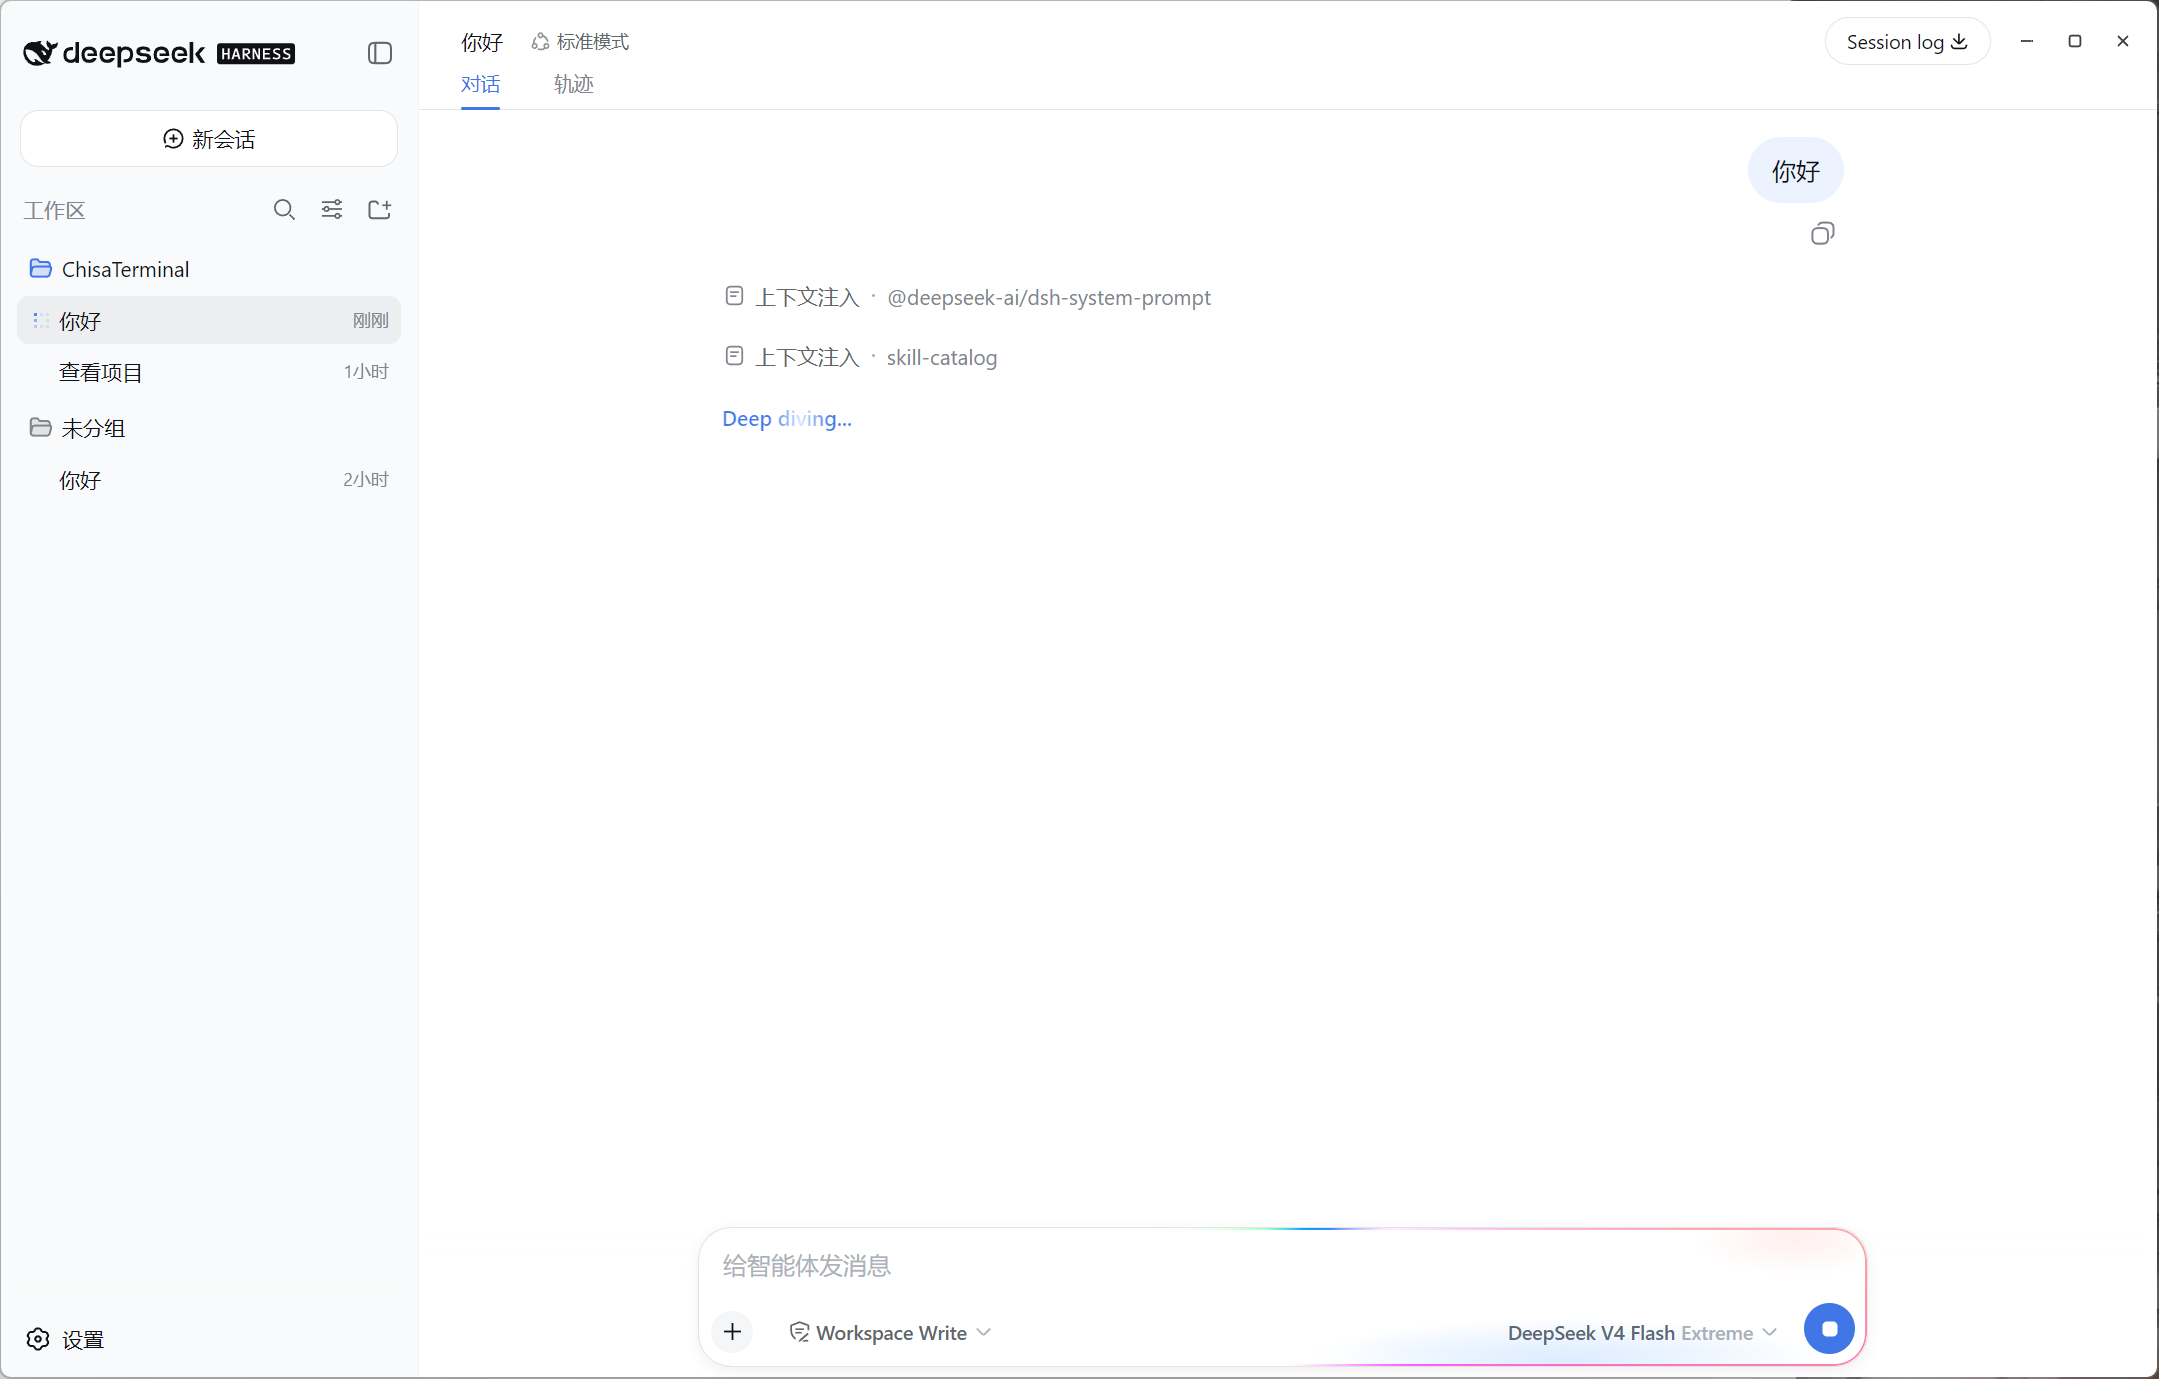
Task: Open the 查看项目 session
Action: (x=209, y=372)
